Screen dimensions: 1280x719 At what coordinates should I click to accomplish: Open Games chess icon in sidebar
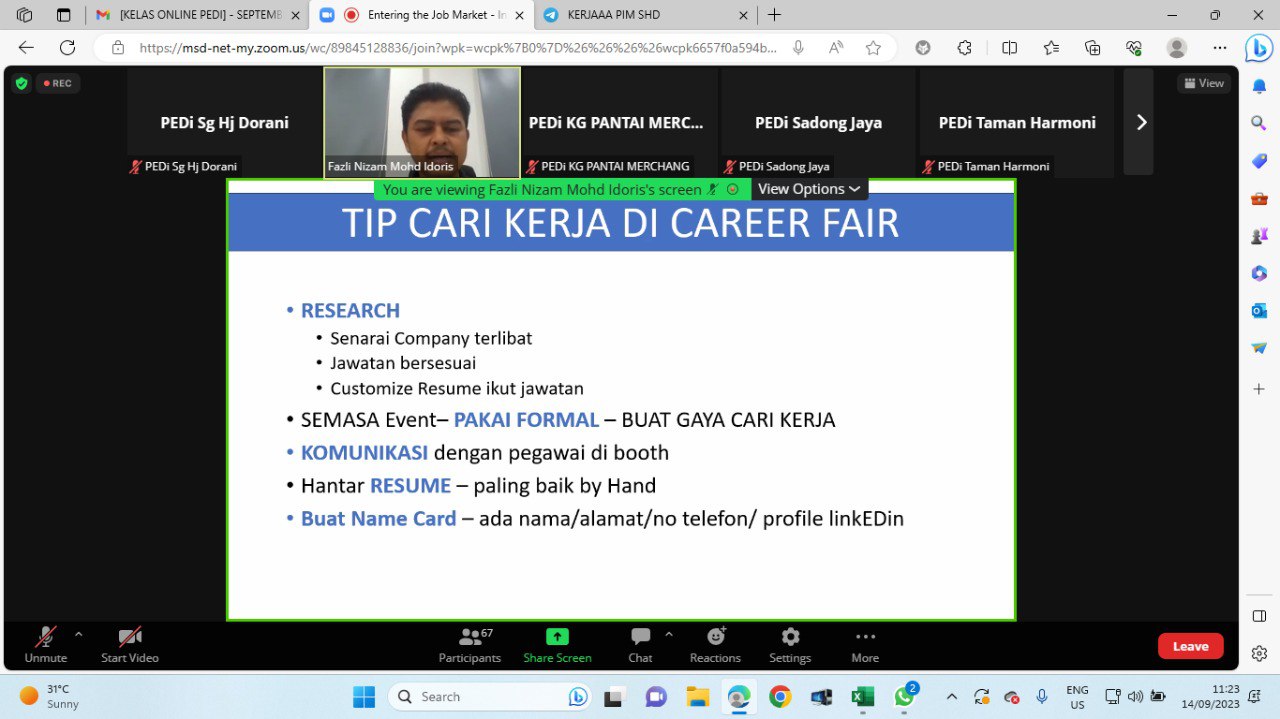tap(1259, 236)
